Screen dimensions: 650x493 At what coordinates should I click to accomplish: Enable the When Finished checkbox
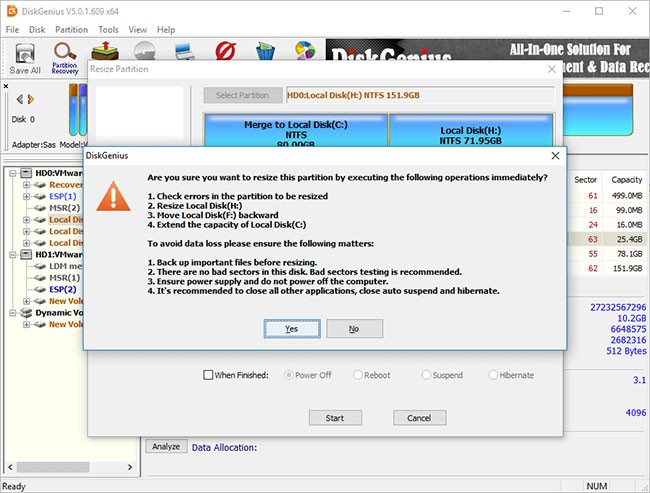tap(208, 375)
